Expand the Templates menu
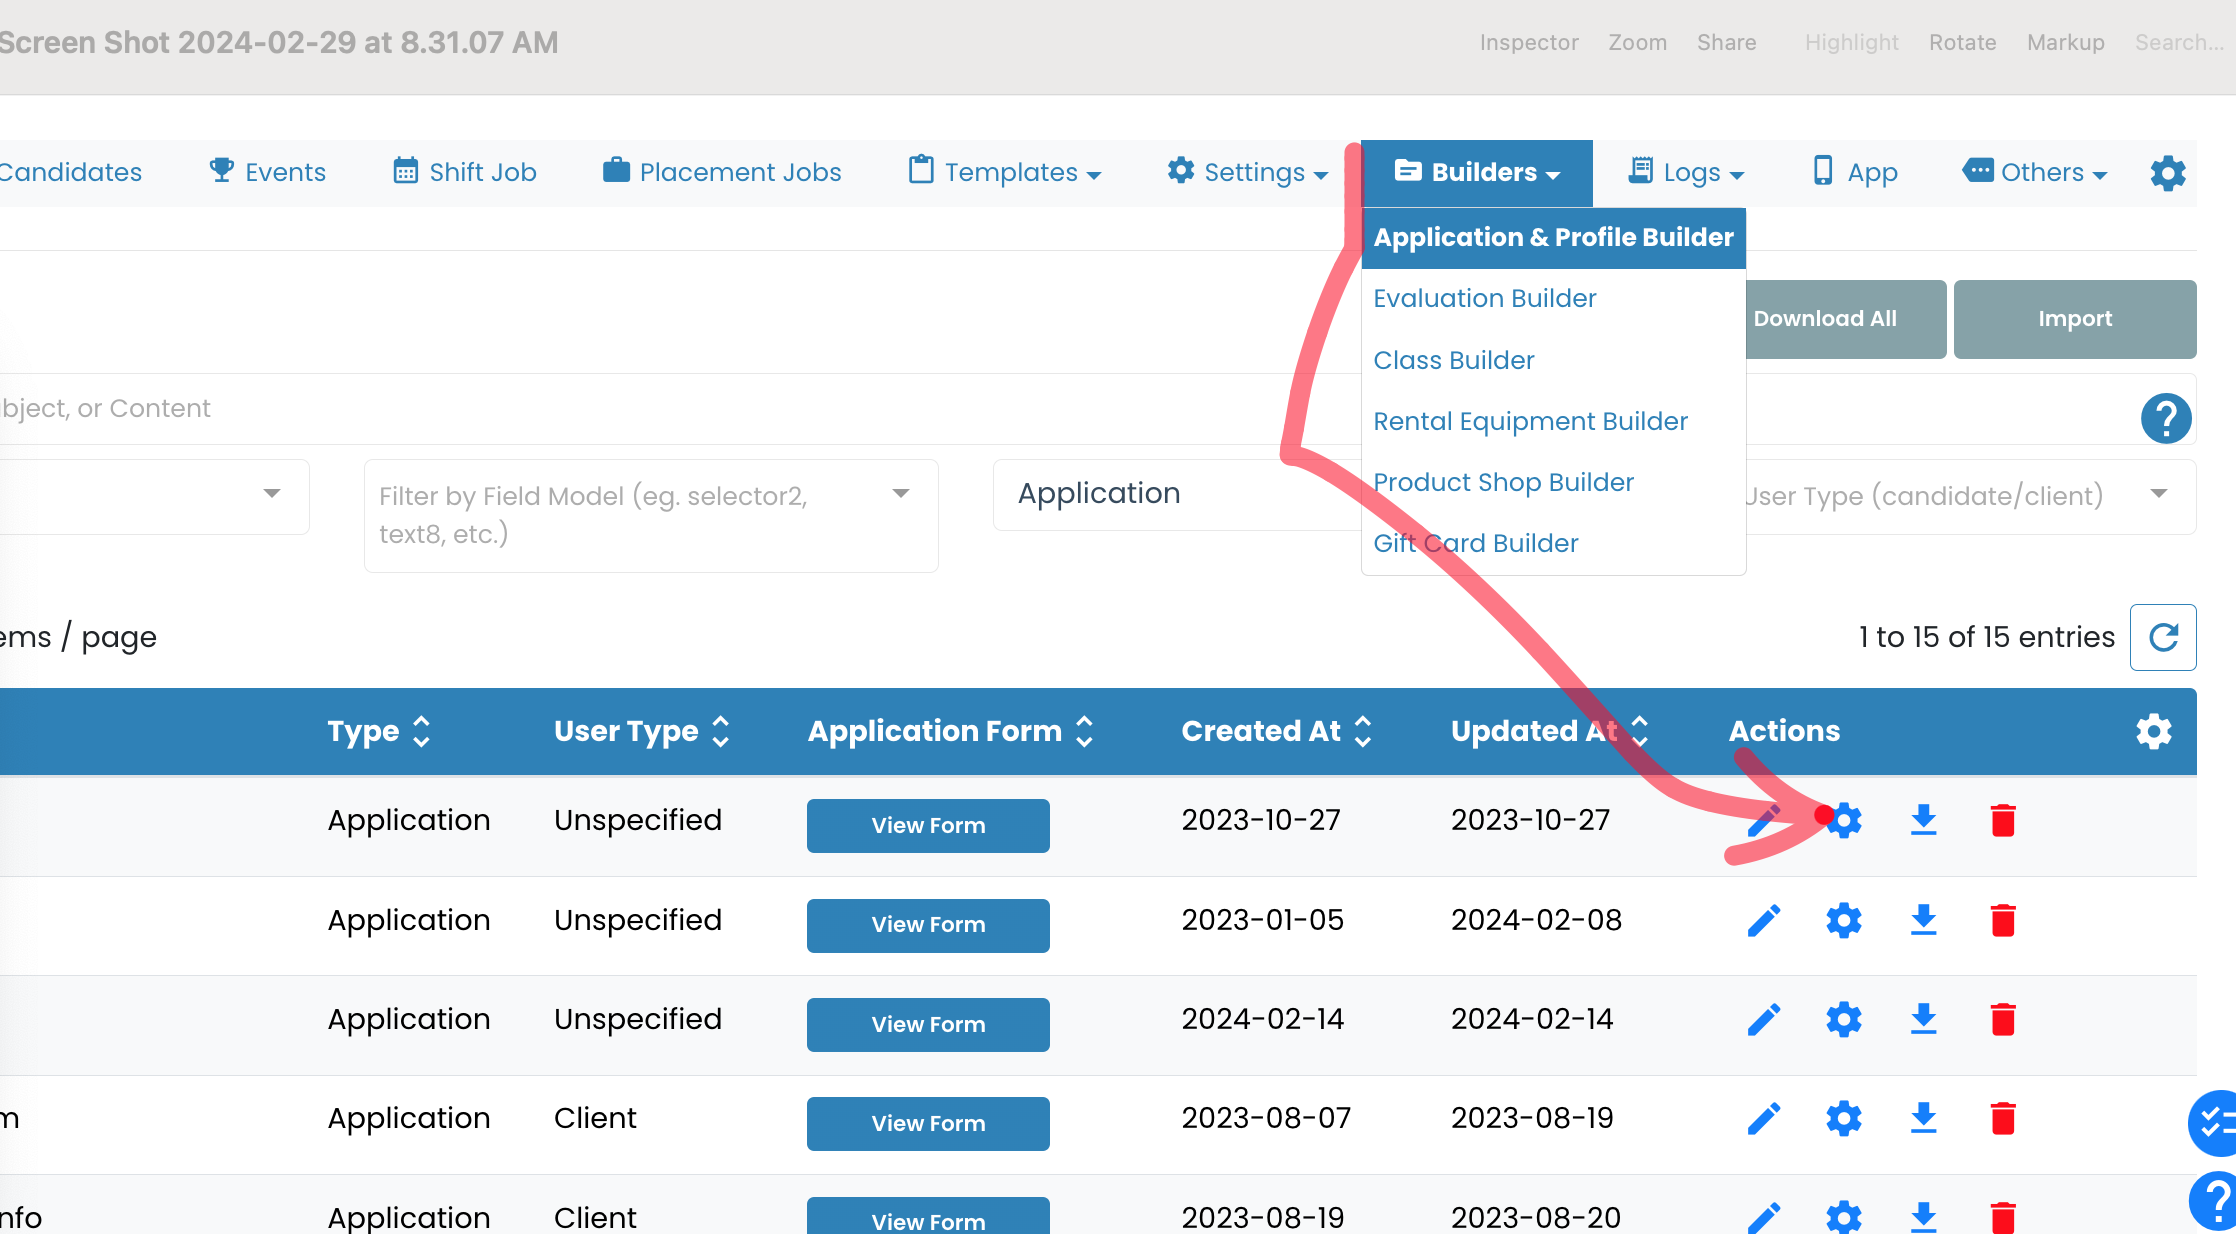2236x1234 pixels. tap(1005, 172)
